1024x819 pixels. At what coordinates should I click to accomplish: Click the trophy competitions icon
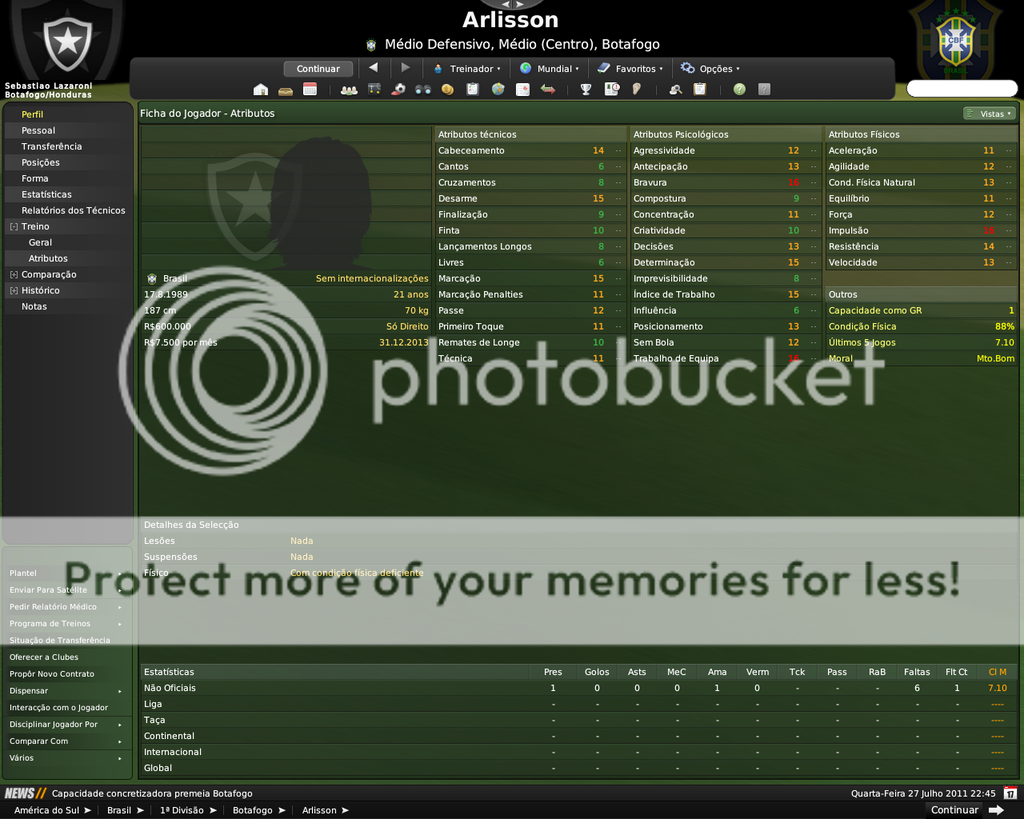tap(586, 90)
